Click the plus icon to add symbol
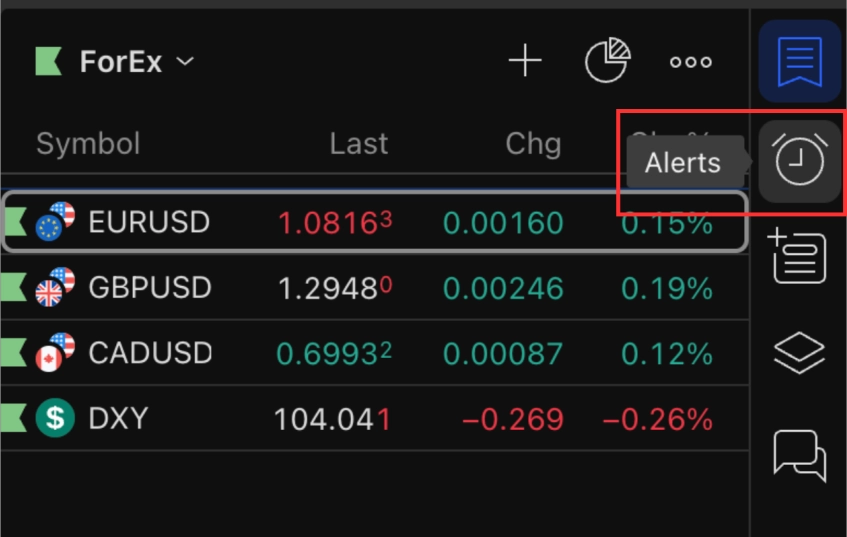Viewport: 847px width, 537px height. (524, 62)
